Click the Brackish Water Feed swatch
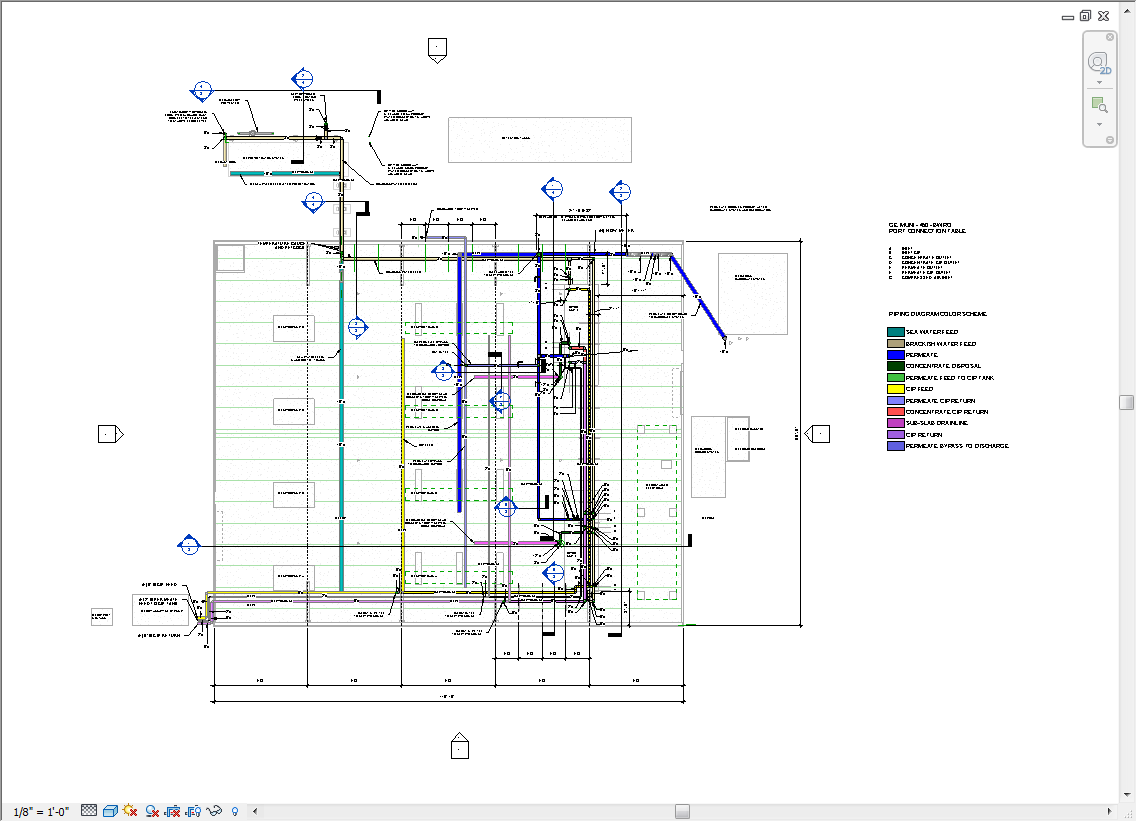The height and width of the screenshot is (822, 1137). point(896,344)
